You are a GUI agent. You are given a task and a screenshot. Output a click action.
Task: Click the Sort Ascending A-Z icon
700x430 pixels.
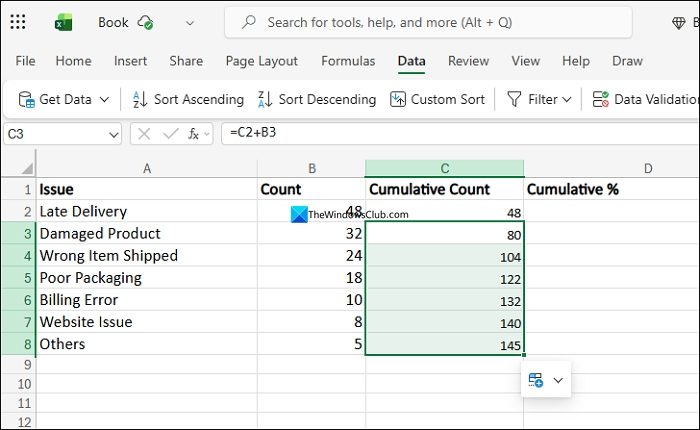coord(140,99)
